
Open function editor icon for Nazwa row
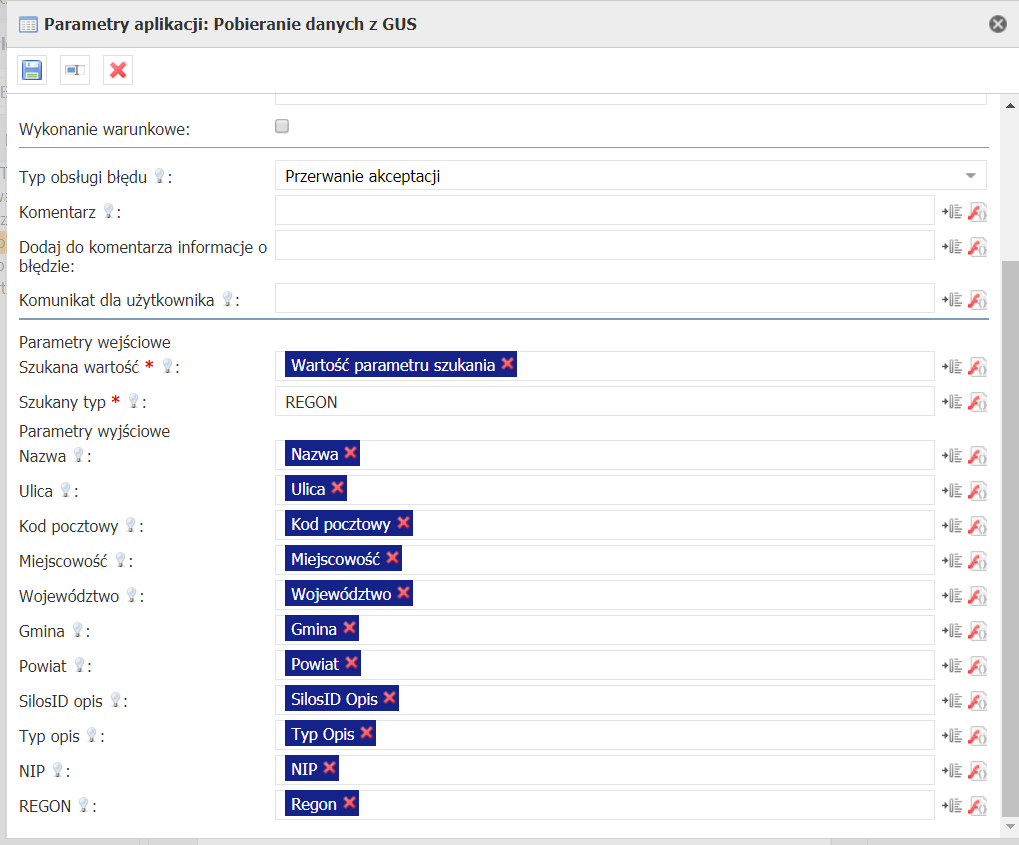(x=978, y=455)
